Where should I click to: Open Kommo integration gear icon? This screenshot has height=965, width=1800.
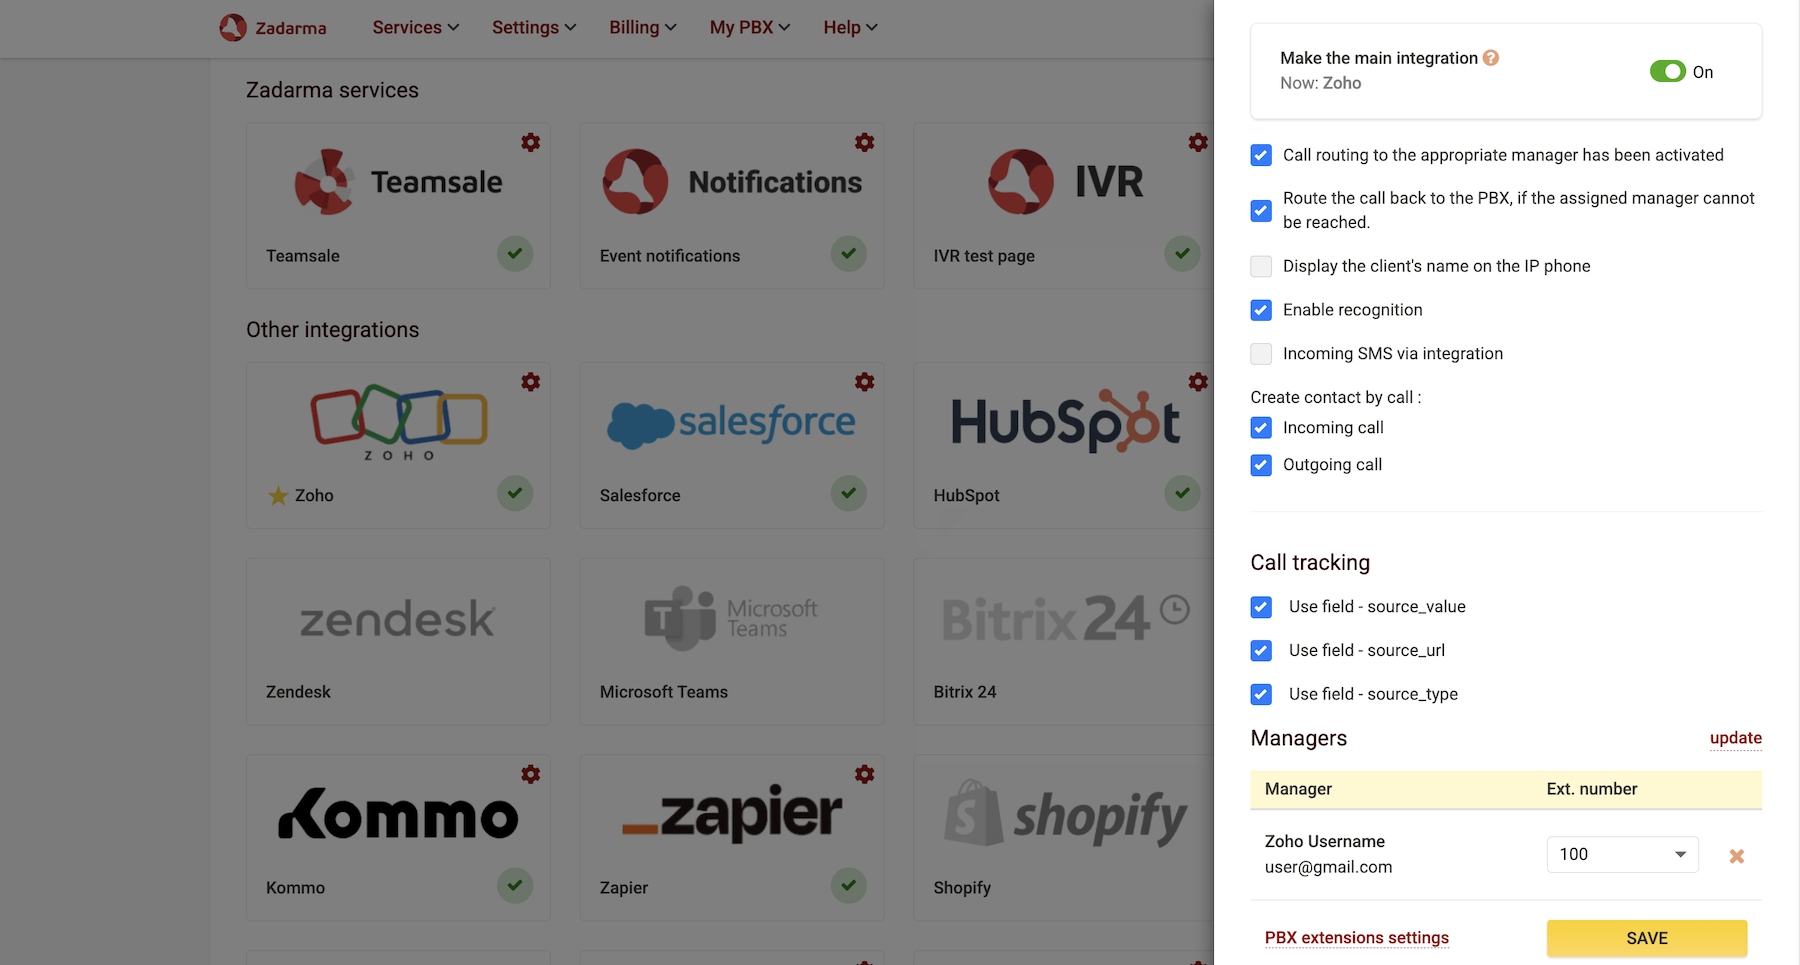tap(531, 774)
